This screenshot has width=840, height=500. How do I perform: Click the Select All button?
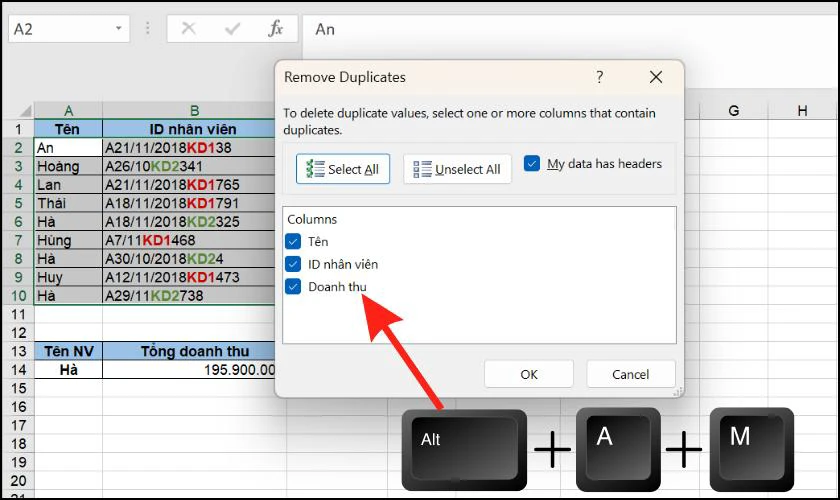tap(343, 169)
